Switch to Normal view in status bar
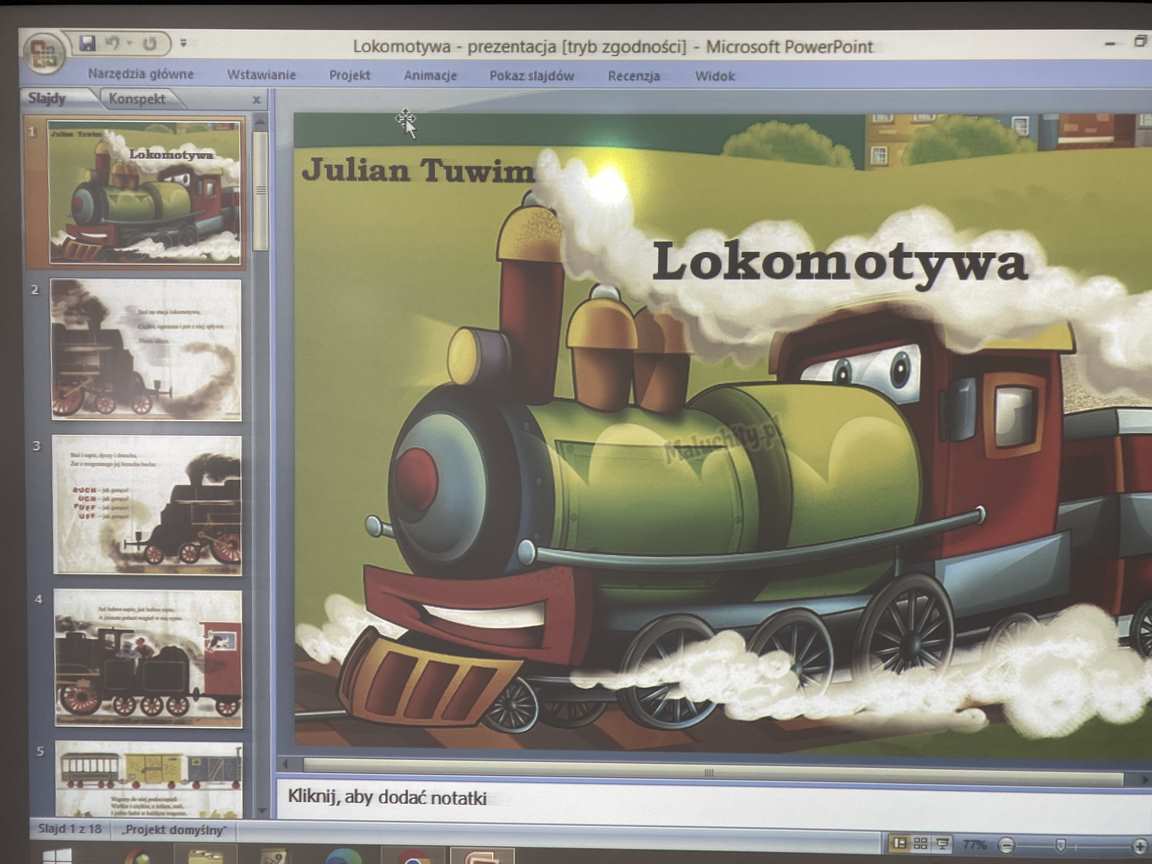The image size is (1152, 864). point(899,843)
